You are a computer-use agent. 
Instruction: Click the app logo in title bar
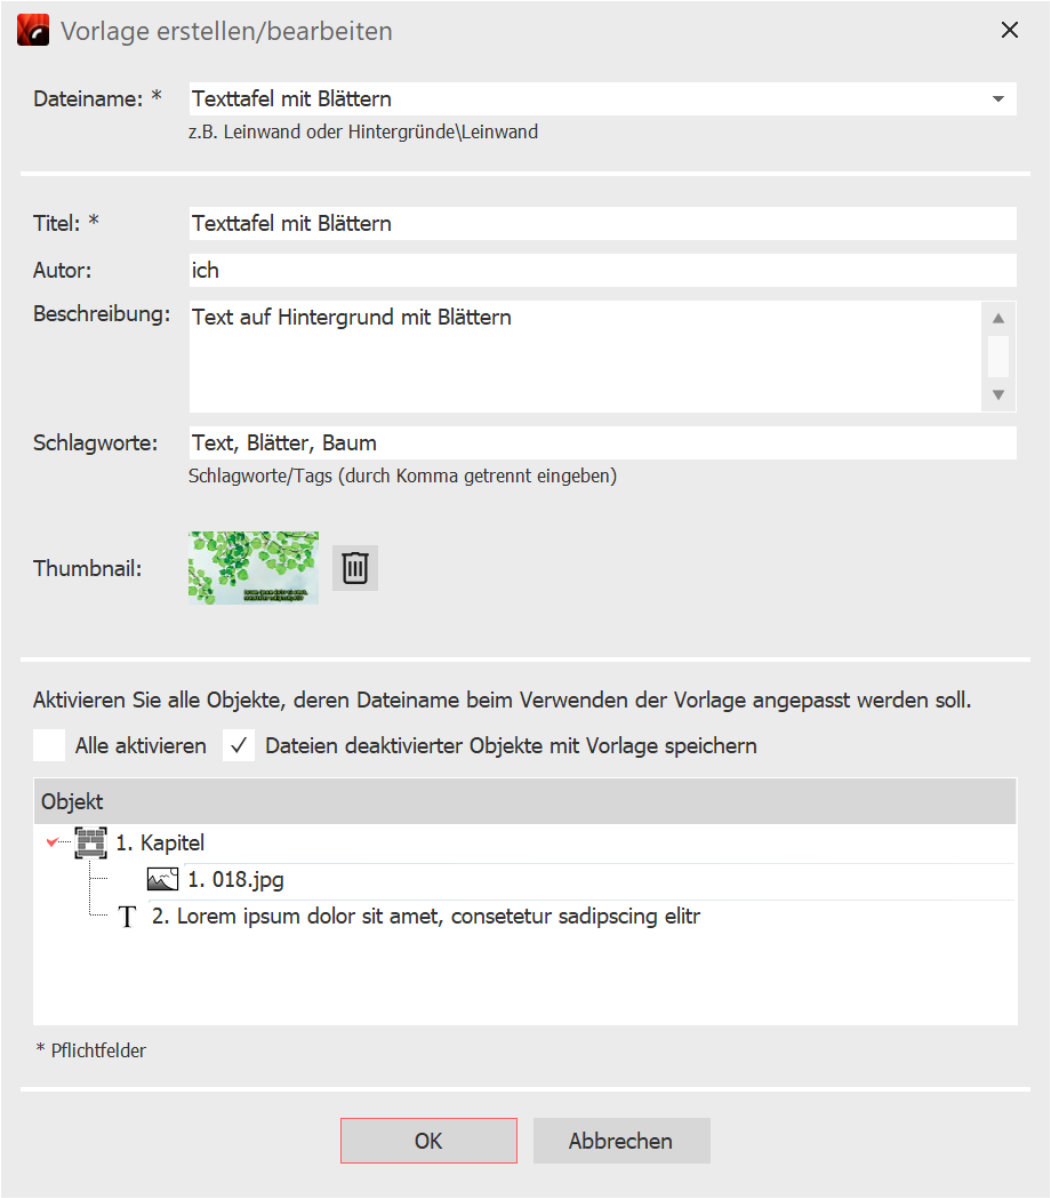pyautogui.click(x=33, y=31)
